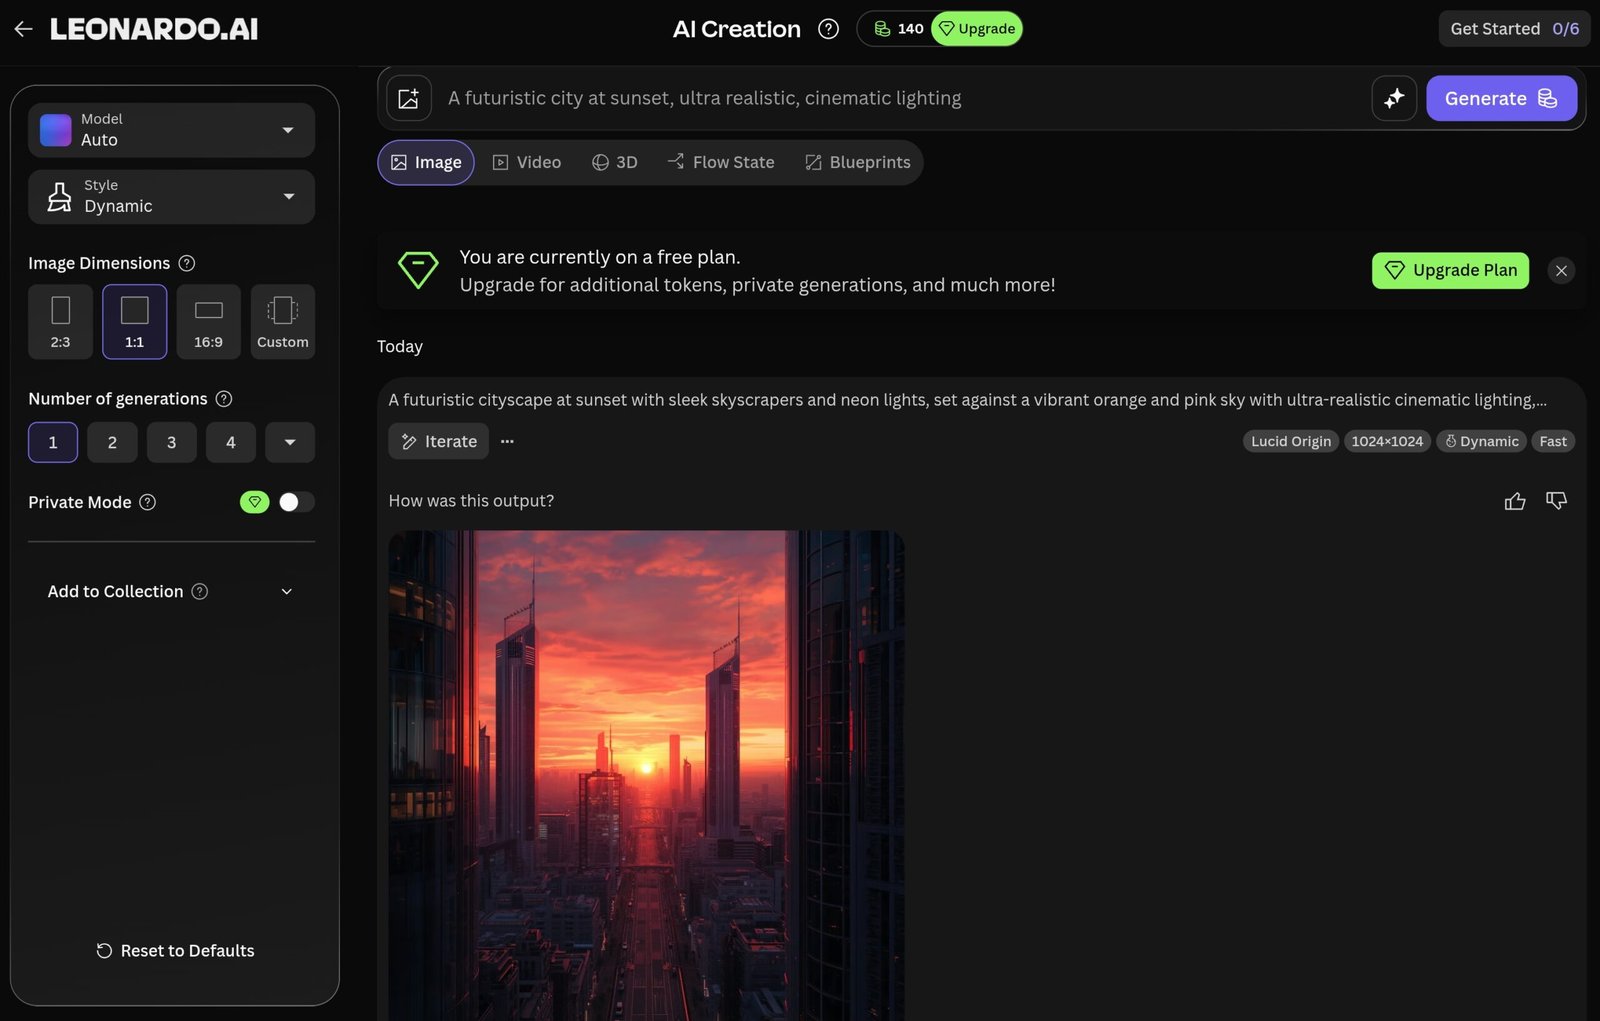The width and height of the screenshot is (1600, 1021).
Task: Open the Style Dynamic dropdown
Action: pos(172,197)
